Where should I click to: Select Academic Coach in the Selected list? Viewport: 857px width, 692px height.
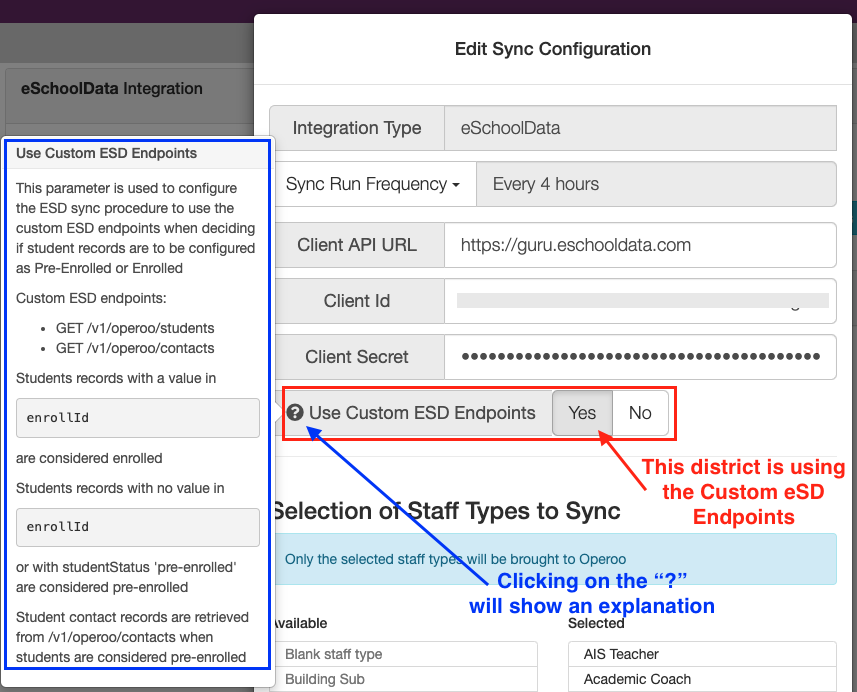point(702,679)
